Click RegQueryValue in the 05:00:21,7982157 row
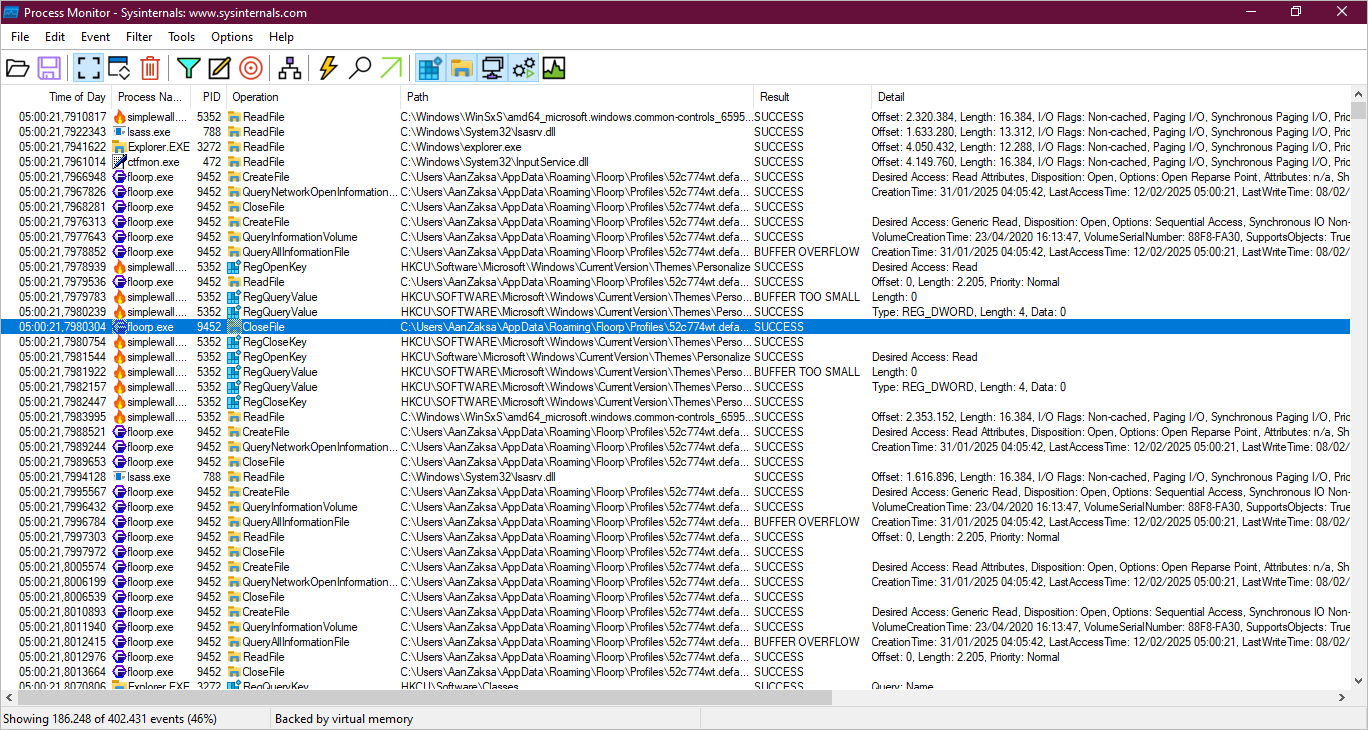Screen dimensions: 1368x730 pos(280,387)
